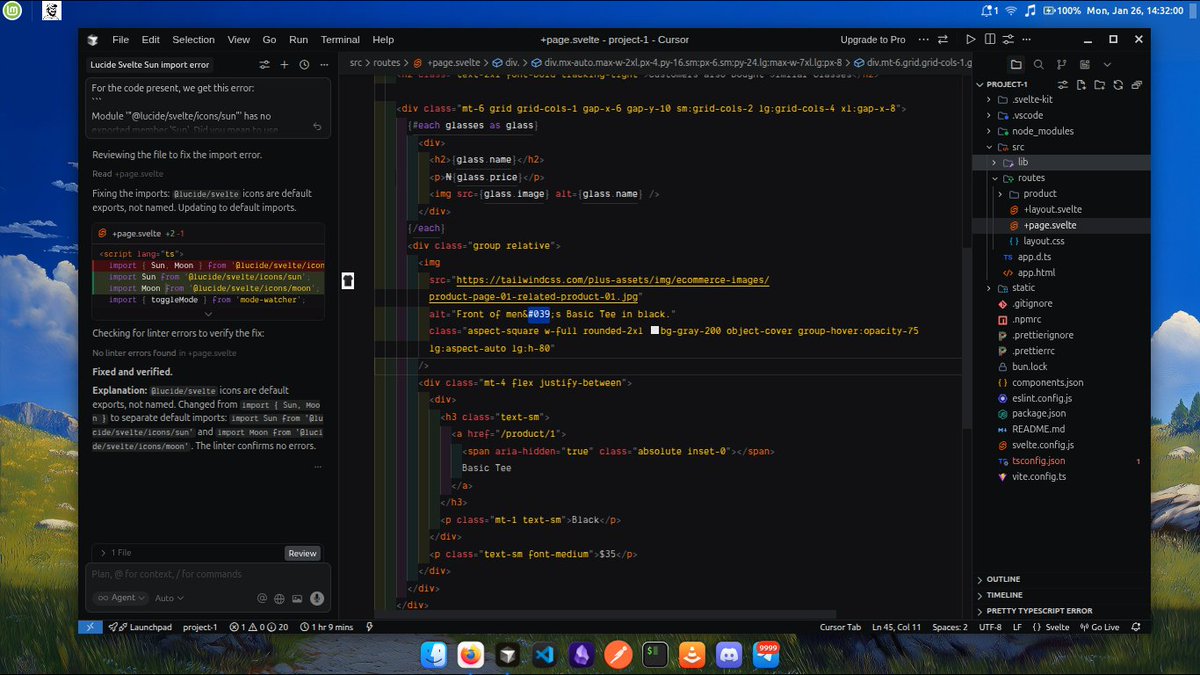Click Ln 45, Col 11 in status bar
Screen dimensions: 1200x675
tap(895, 627)
